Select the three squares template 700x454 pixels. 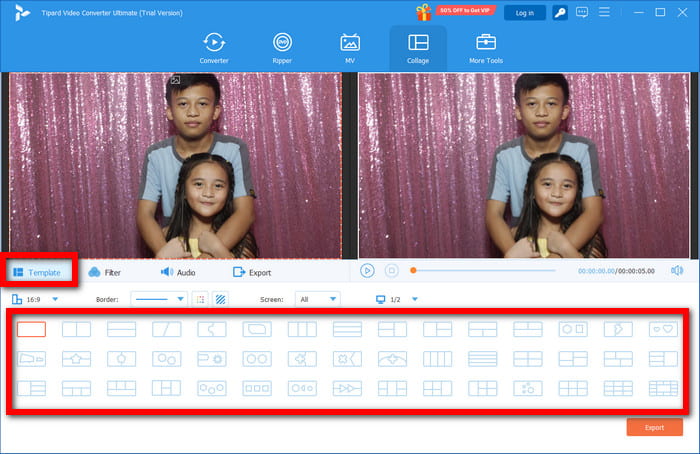point(257,388)
